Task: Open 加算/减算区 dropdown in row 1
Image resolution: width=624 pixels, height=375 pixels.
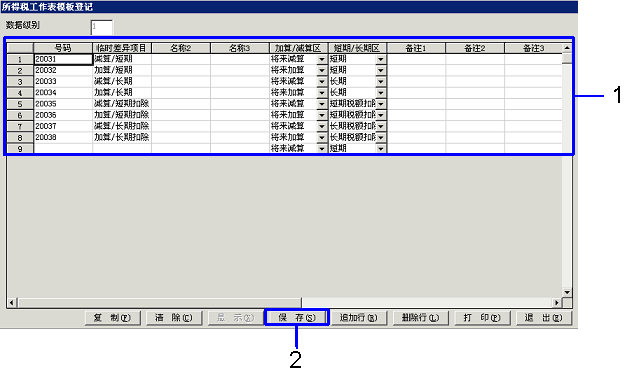Action: click(x=322, y=59)
